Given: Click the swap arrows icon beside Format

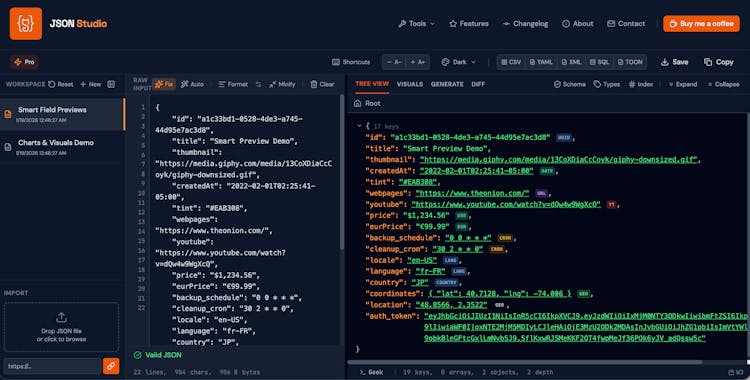Looking at the screenshot, I should 258,84.
